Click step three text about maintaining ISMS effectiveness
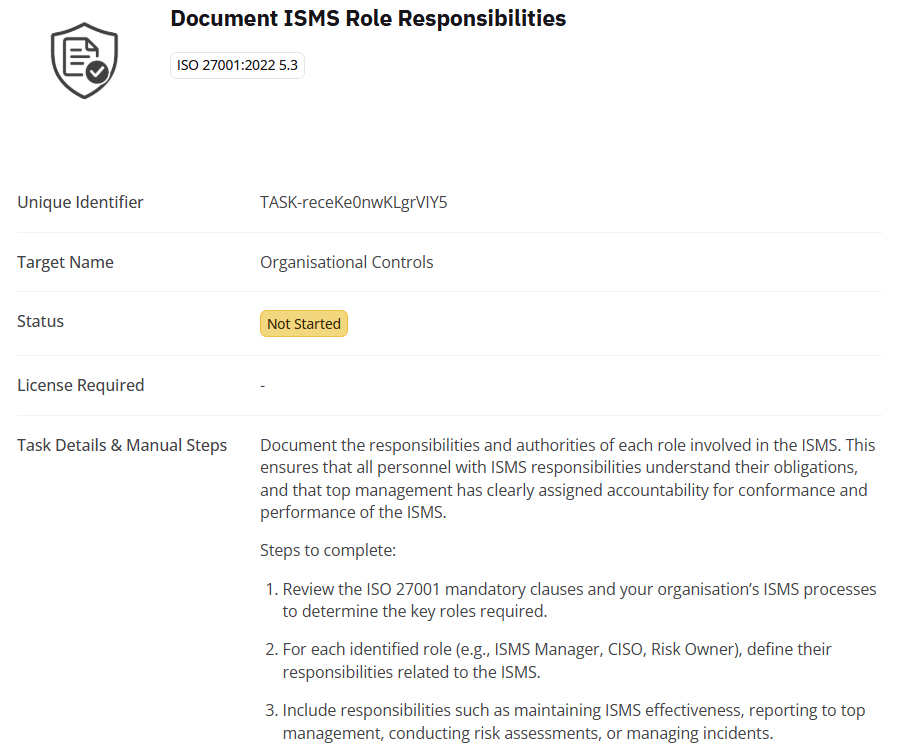This screenshot has width=897, height=751. 573,721
